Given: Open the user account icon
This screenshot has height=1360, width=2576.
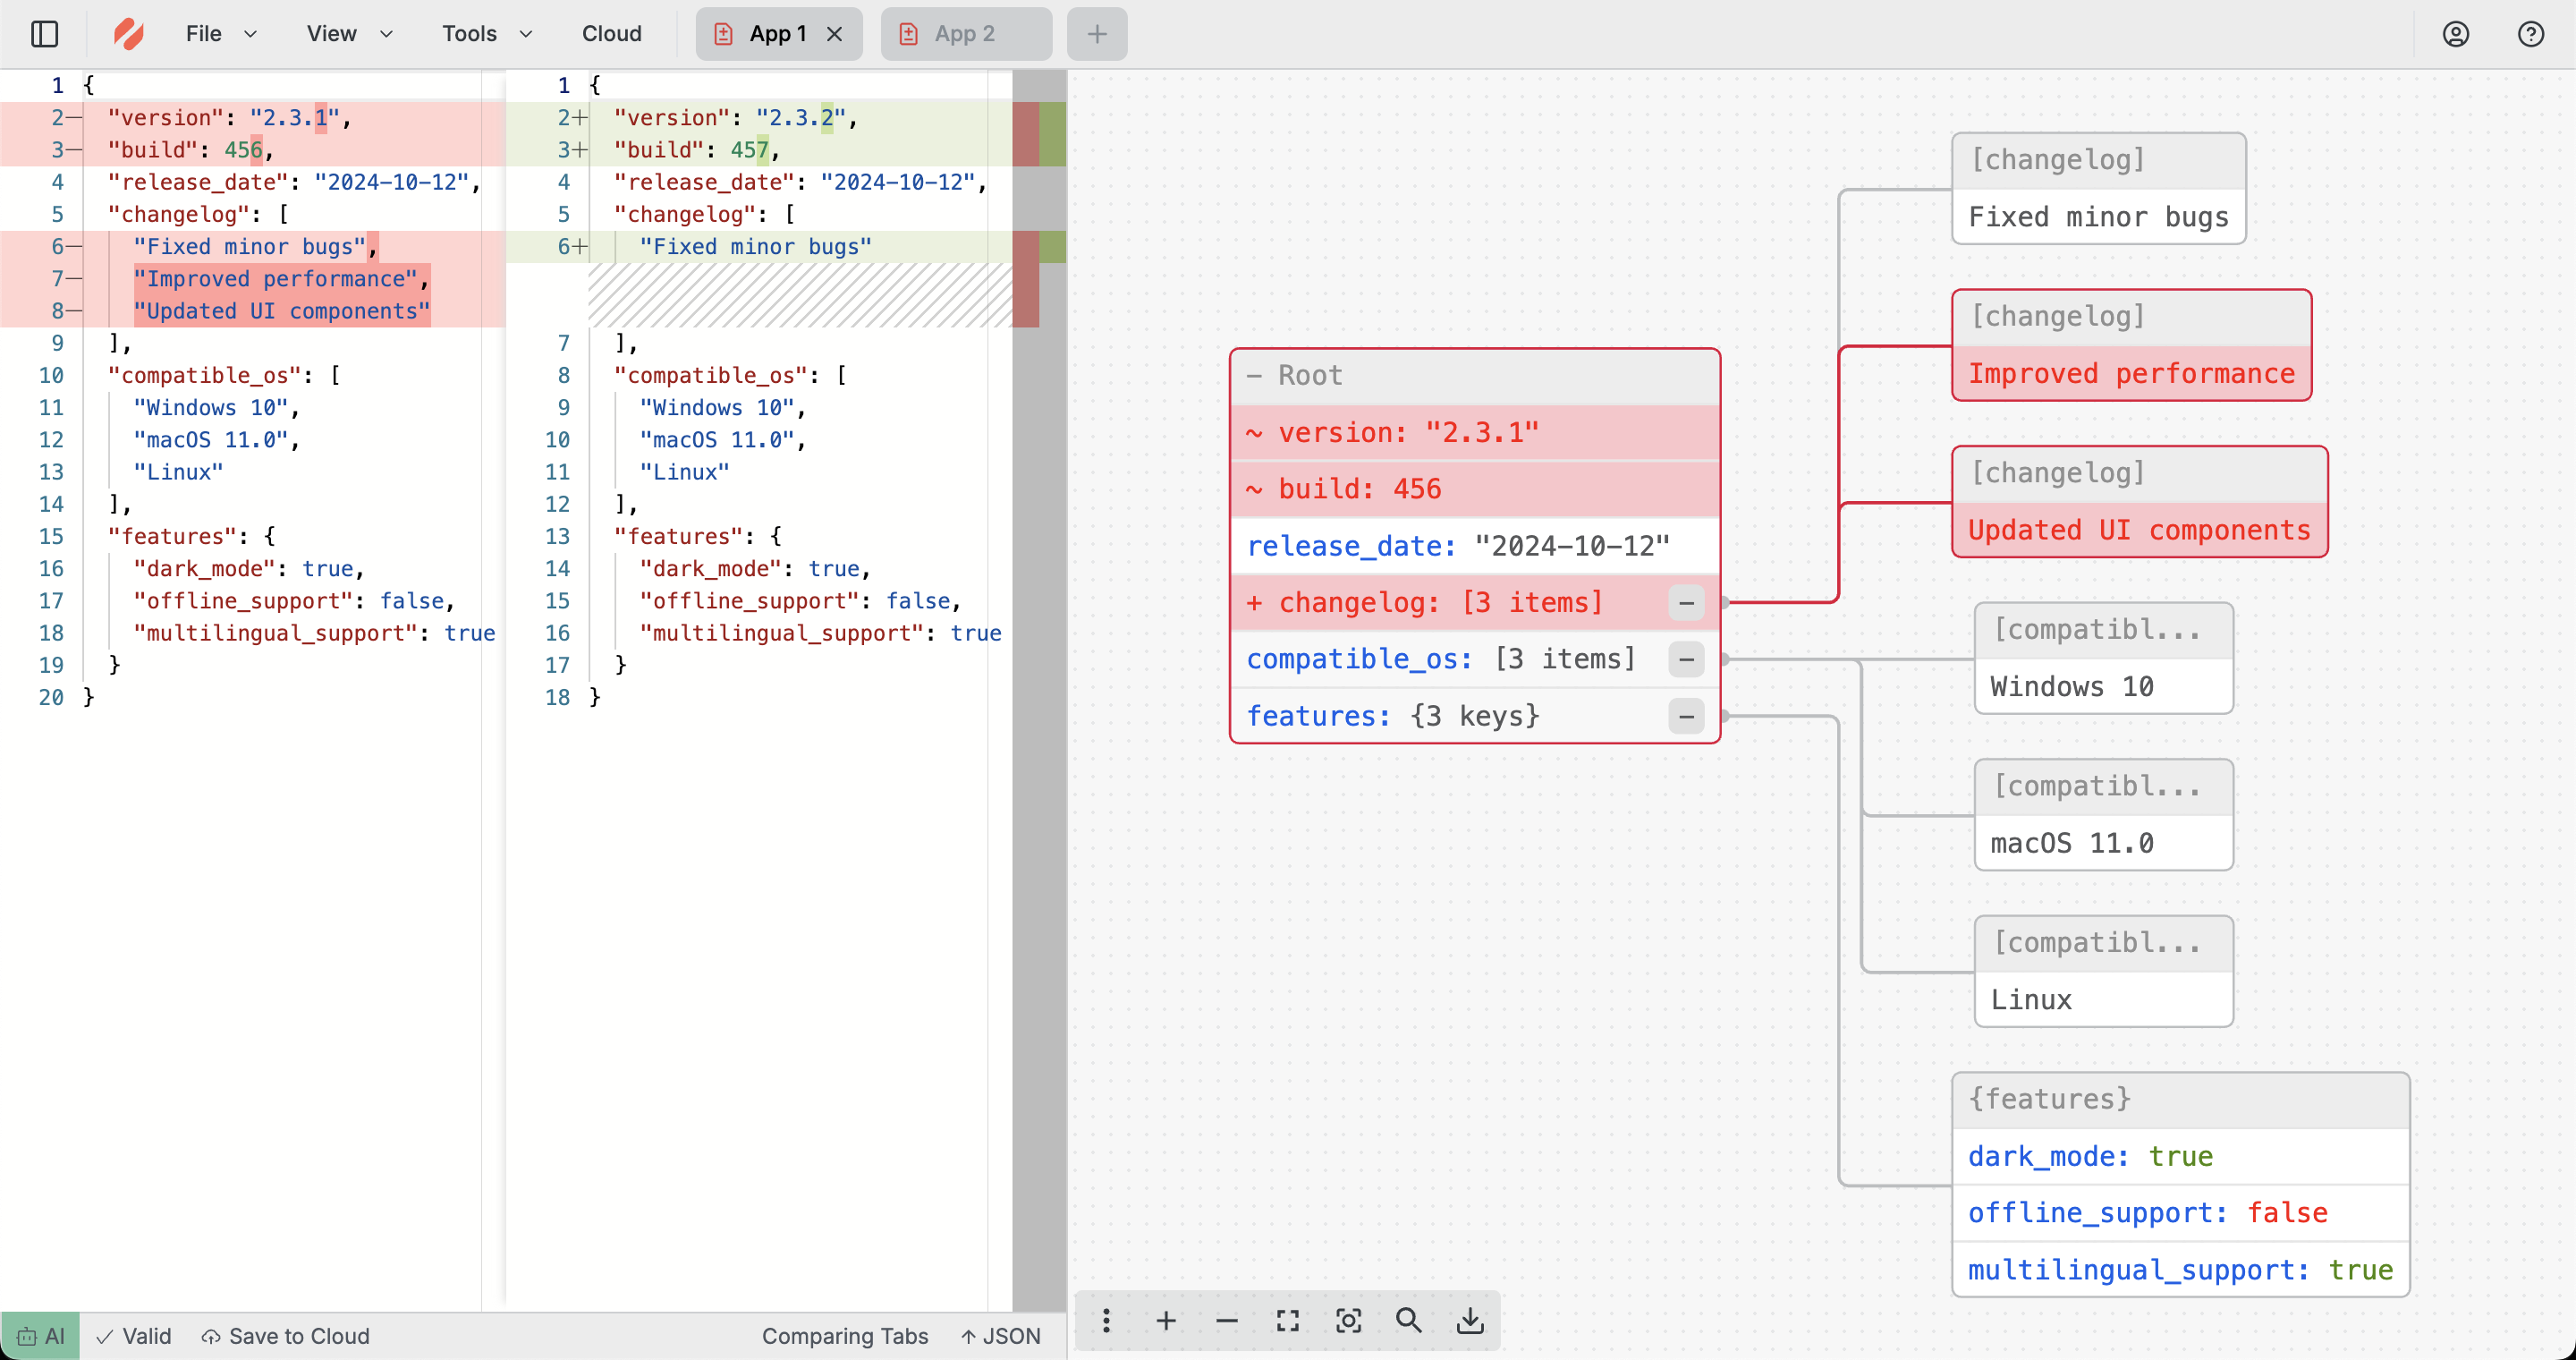Looking at the screenshot, I should click(2456, 34).
